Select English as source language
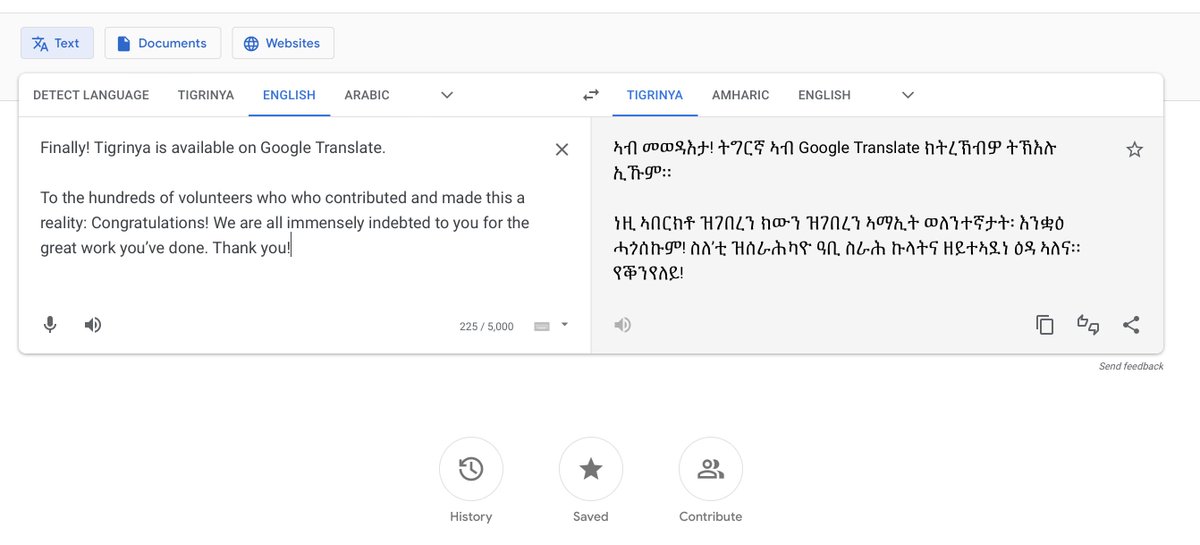The width and height of the screenshot is (1200, 545). pyautogui.click(x=289, y=95)
